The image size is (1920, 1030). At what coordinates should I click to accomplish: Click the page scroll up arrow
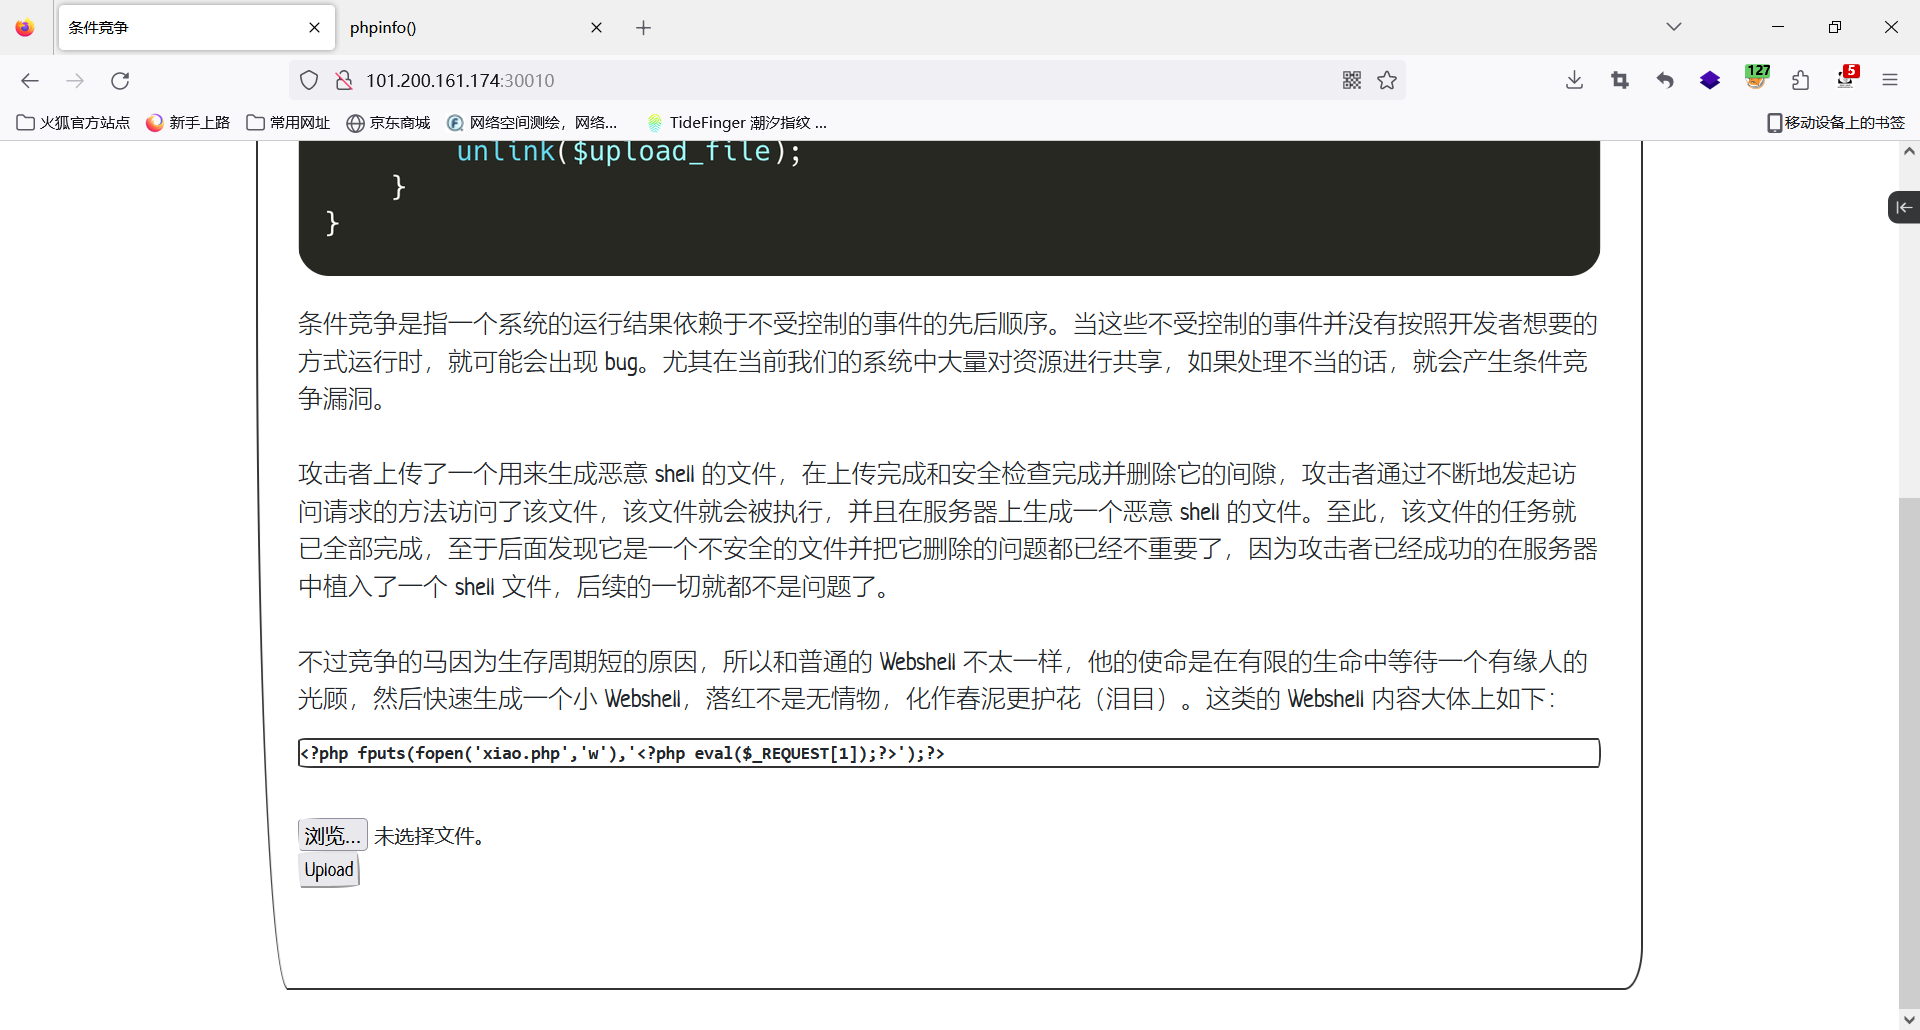(x=1909, y=152)
